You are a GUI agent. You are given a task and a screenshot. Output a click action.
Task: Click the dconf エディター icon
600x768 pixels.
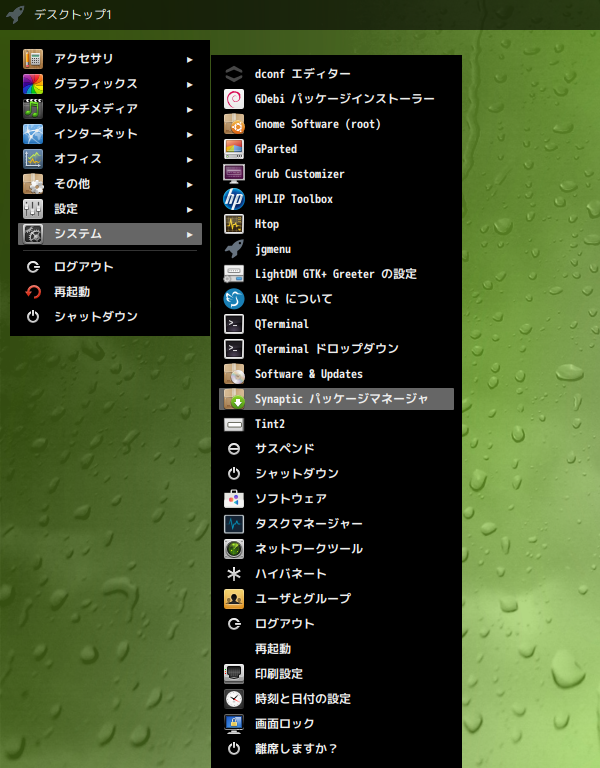234,74
